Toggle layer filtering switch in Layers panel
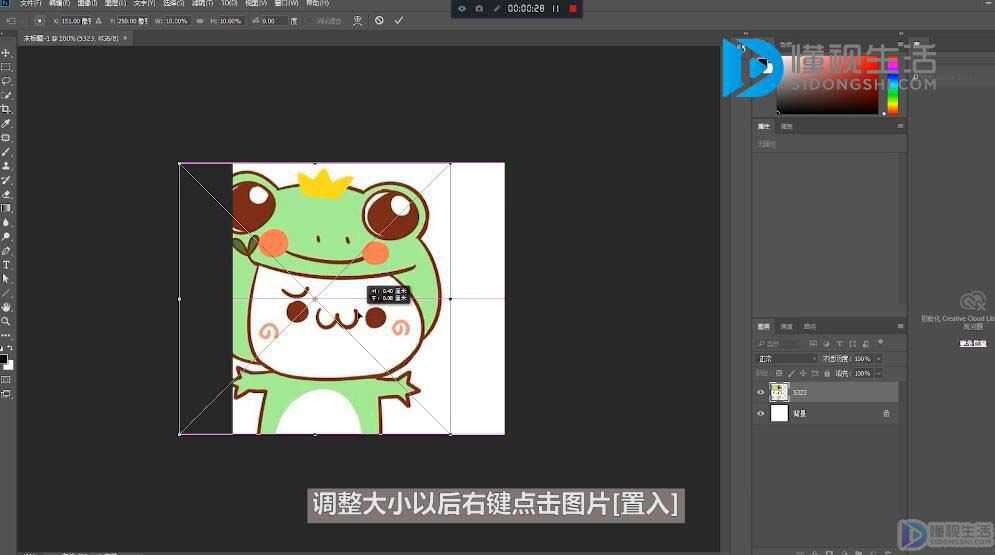 (x=880, y=343)
